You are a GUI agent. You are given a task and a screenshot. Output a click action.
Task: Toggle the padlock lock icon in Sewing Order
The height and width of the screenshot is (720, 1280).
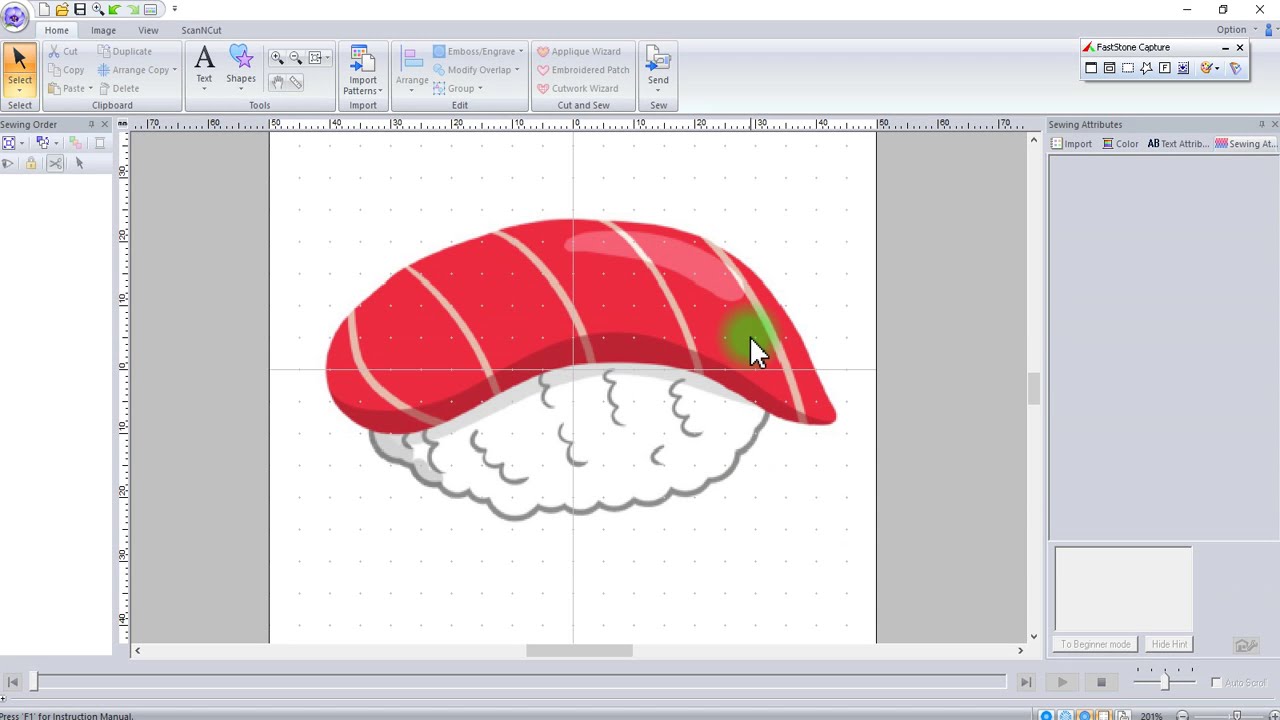pyautogui.click(x=31, y=164)
